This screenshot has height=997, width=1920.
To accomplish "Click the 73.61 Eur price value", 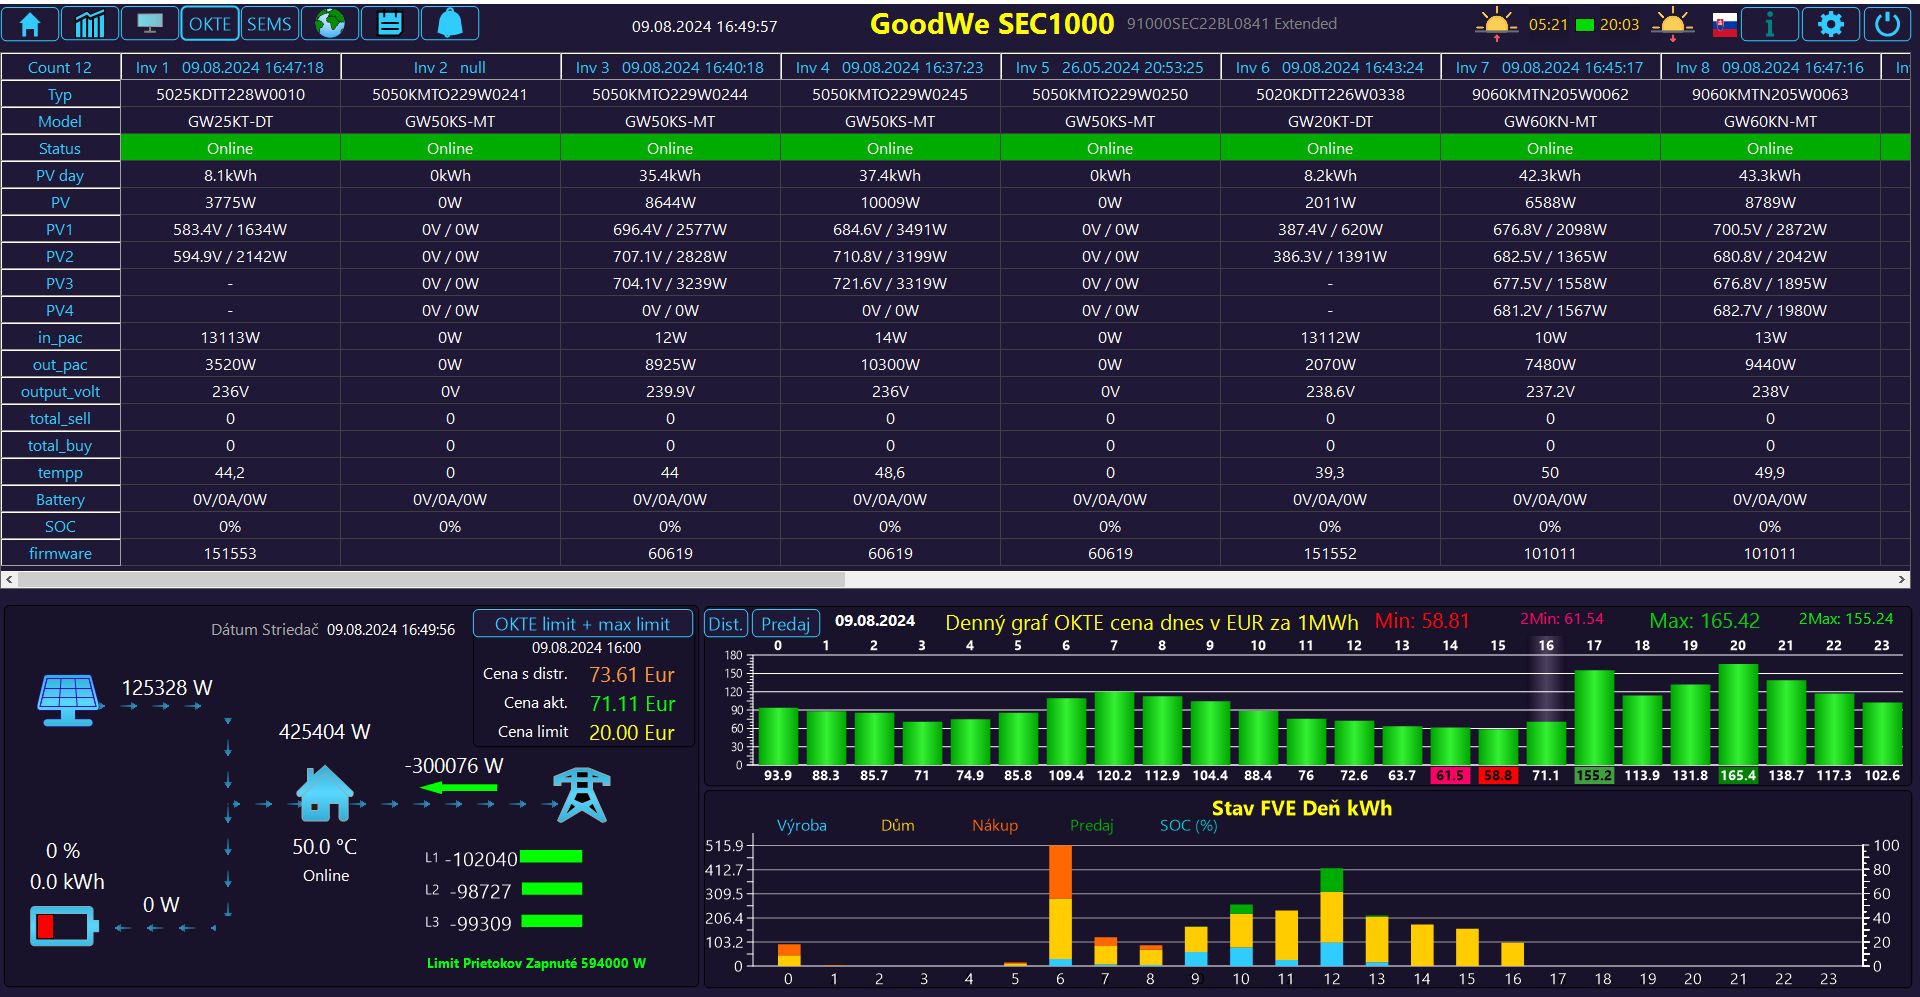I will click(x=632, y=674).
